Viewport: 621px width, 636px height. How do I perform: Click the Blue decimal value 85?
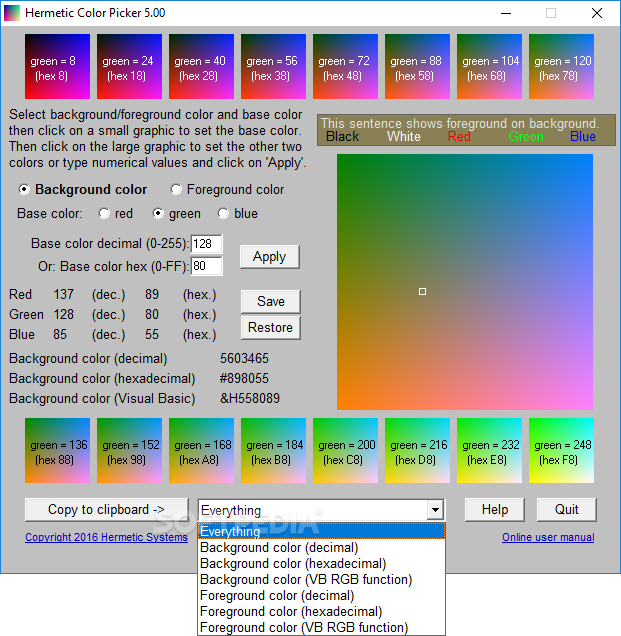point(60,334)
